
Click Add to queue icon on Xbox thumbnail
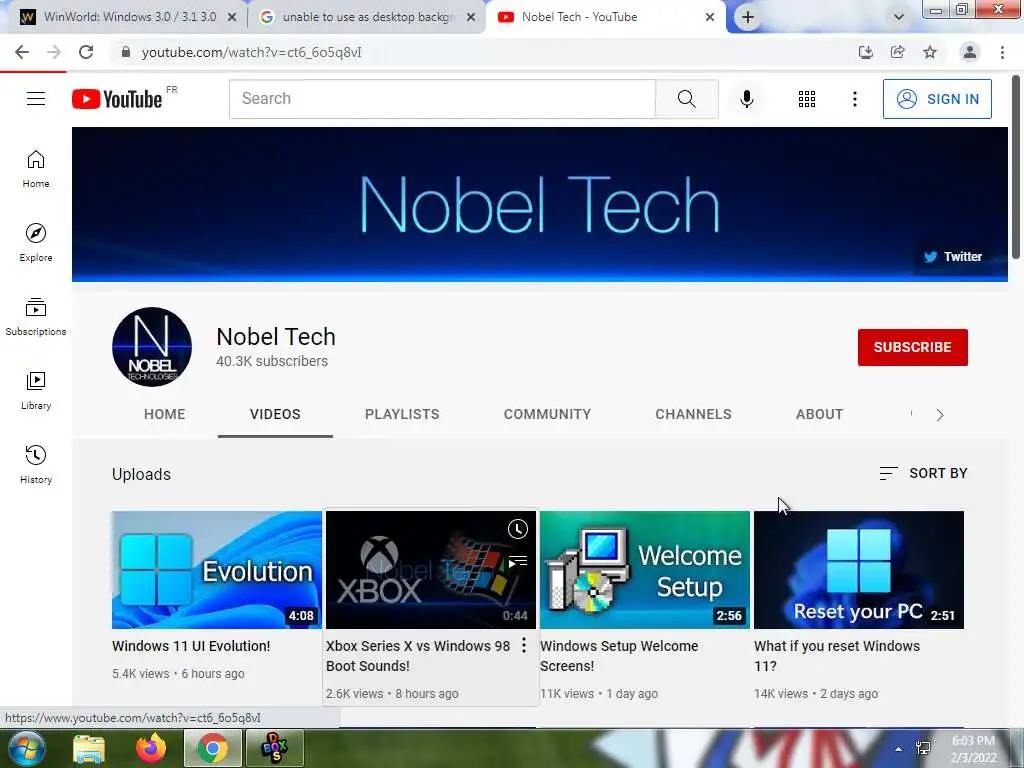518,561
